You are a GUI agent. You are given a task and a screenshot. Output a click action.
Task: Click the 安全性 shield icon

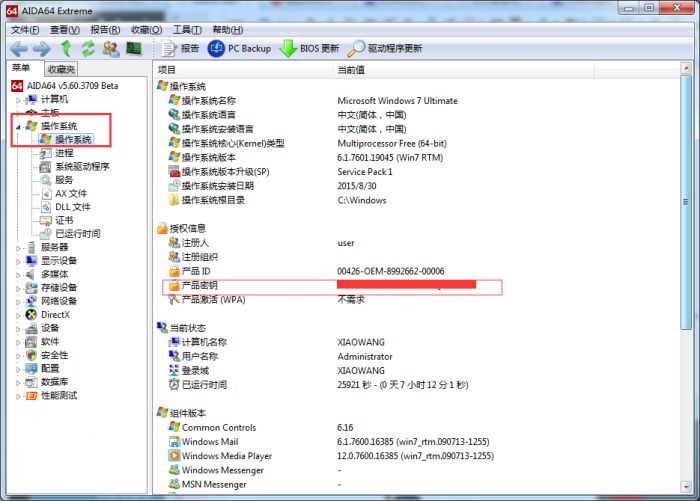click(31, 355)
